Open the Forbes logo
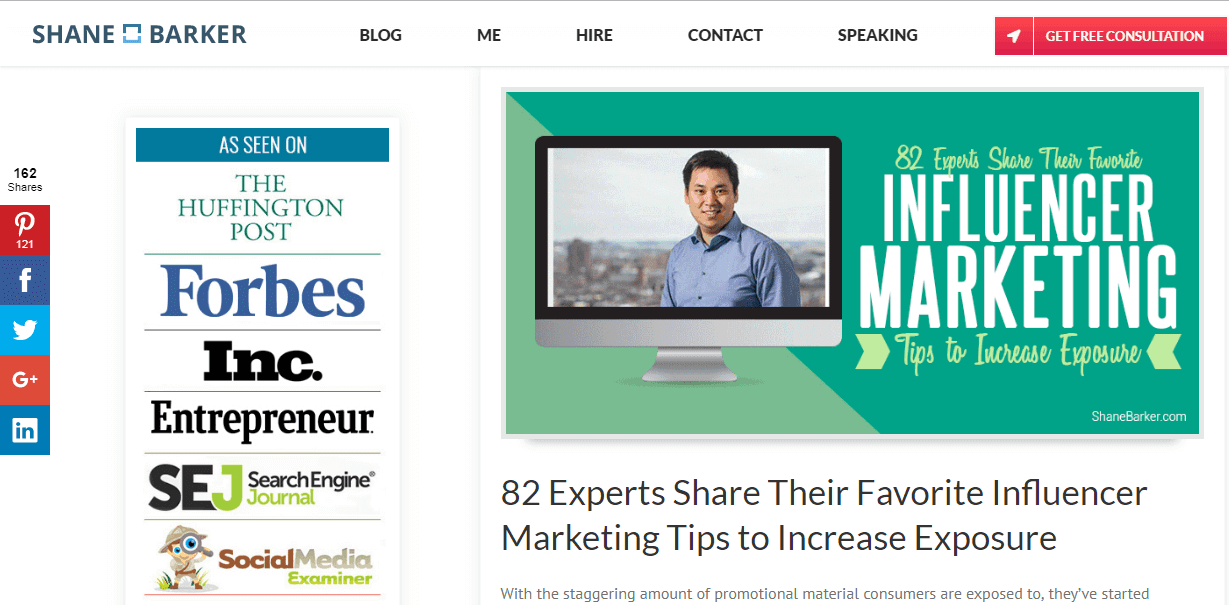Screen dimensions: 1229x605 [262, 291]
